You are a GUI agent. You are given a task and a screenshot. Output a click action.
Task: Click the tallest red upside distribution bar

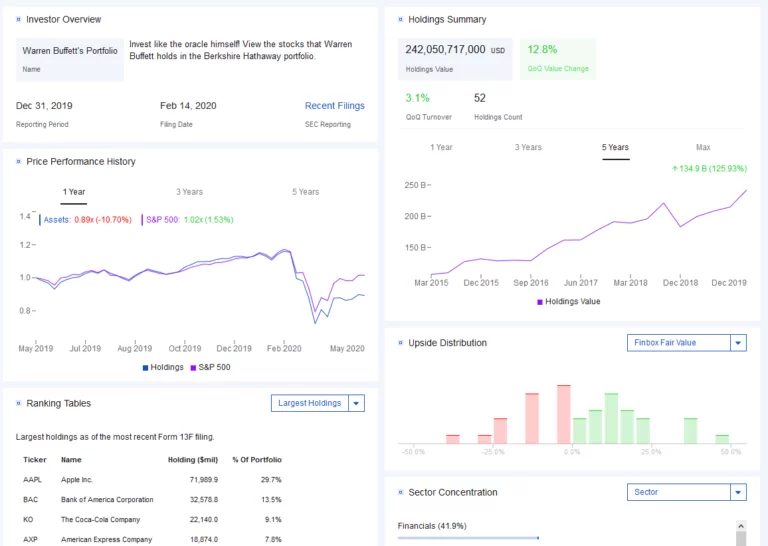click(563, 414)
